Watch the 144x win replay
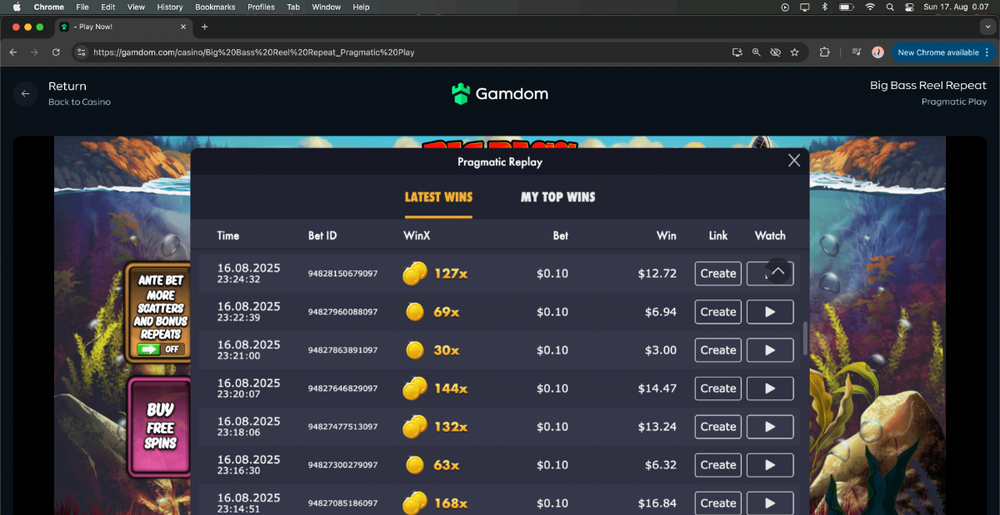Viewport: 1000px width, 515px height. coord(770,388)
